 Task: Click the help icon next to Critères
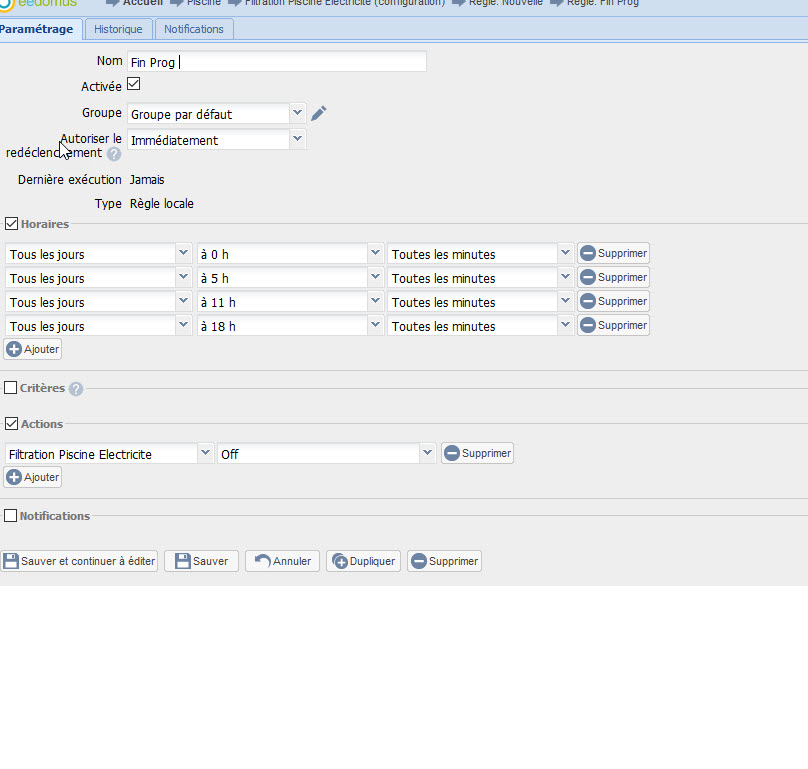click(x=76, y=389)
